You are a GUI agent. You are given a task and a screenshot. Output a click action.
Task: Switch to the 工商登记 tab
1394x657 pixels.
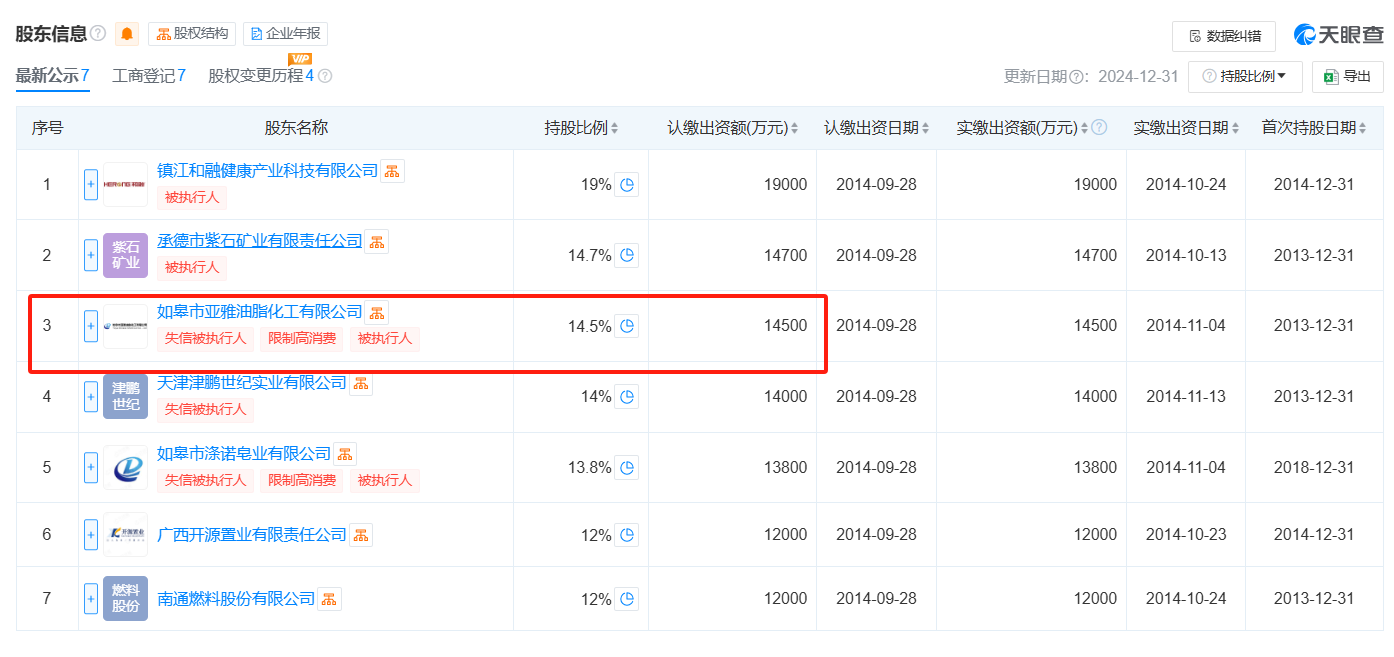(149, 76)
